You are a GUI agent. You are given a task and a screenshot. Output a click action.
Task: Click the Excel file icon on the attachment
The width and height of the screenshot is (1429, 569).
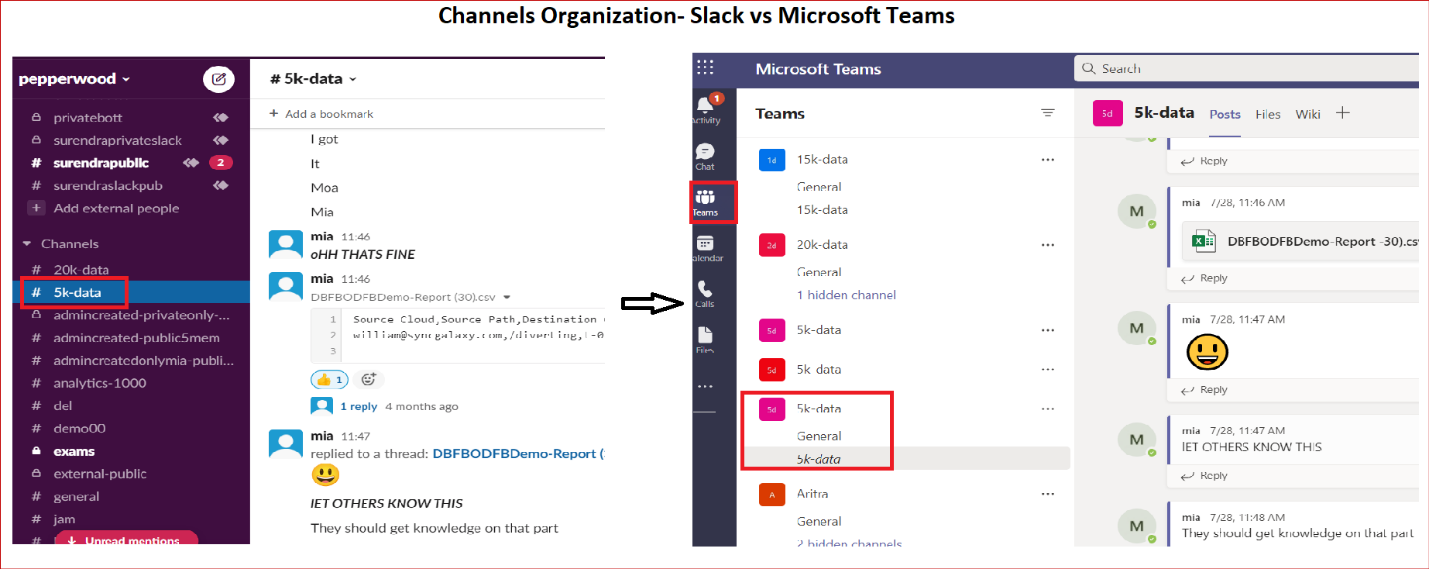point(1203,241)
